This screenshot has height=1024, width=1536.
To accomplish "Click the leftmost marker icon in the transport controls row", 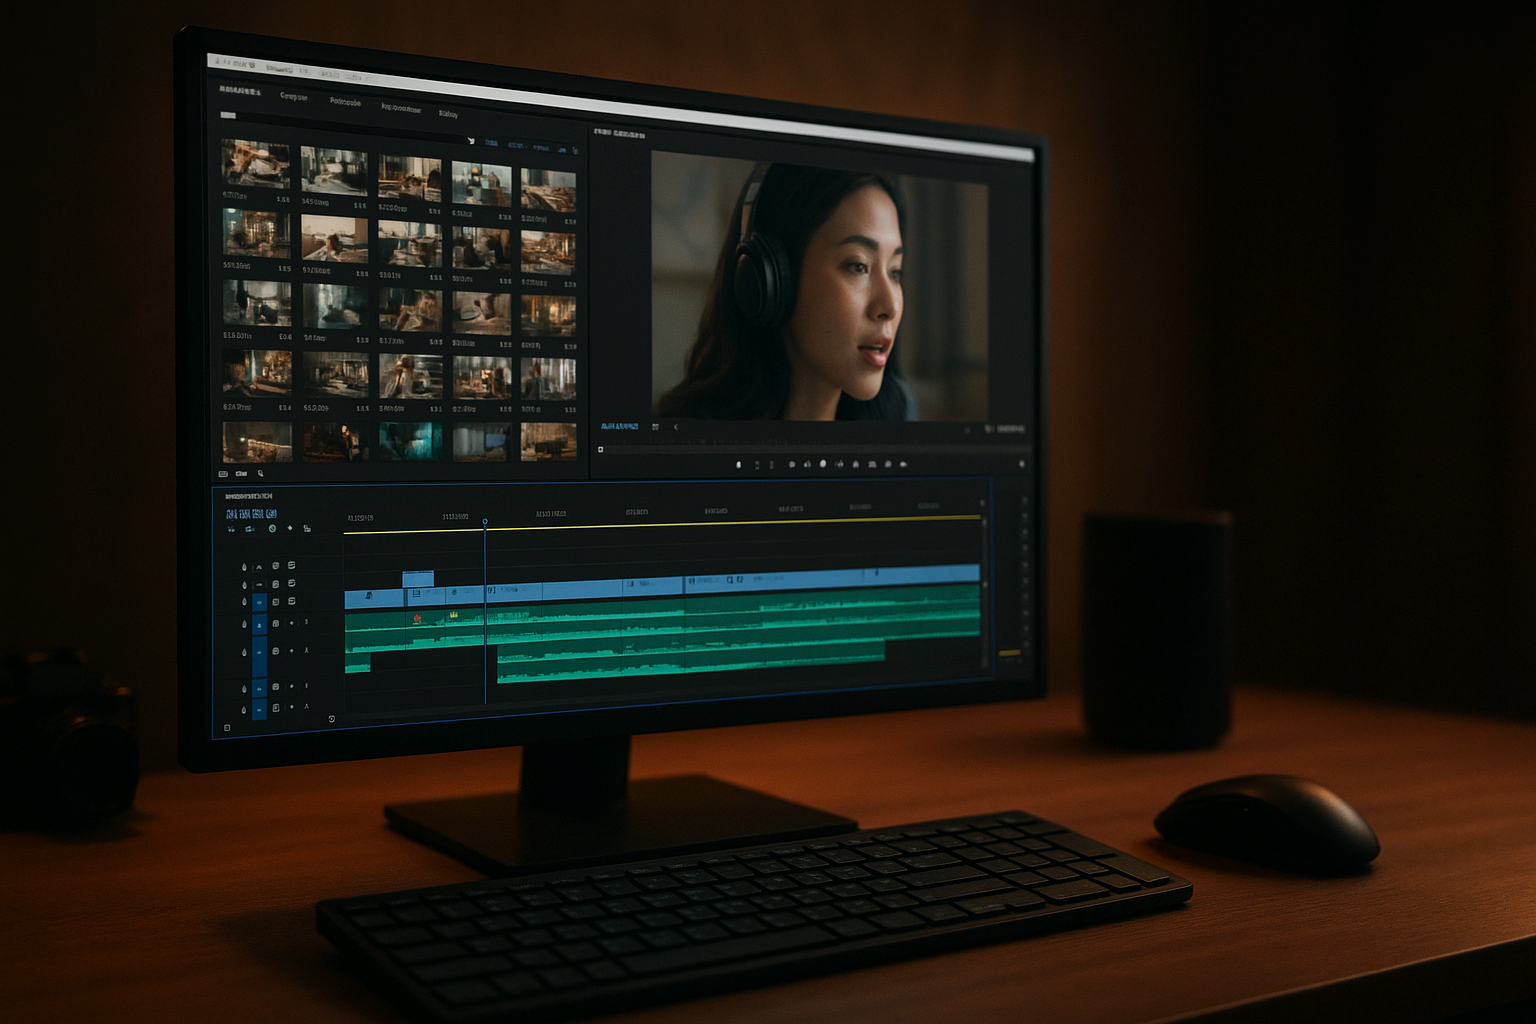I will [739, 465].
